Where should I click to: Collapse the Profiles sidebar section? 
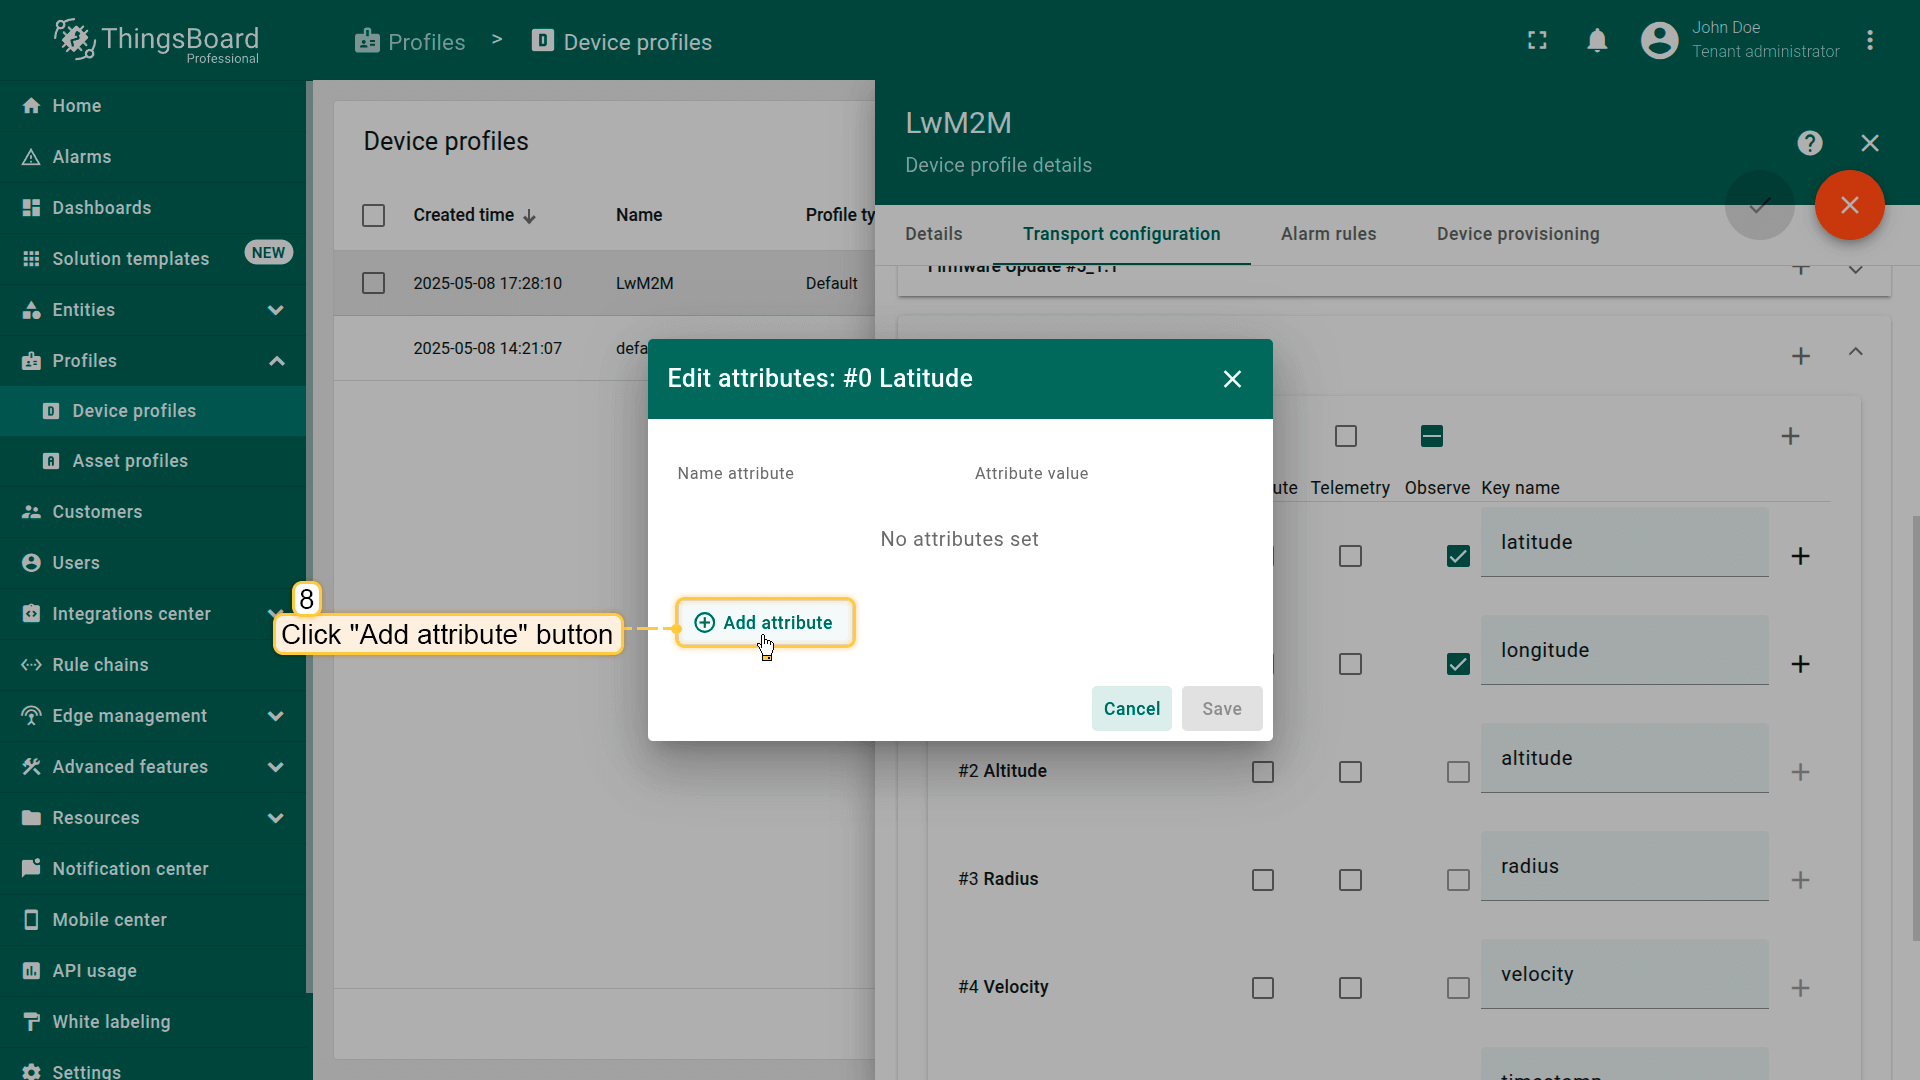pyautogui.click(x=276, y=361)
